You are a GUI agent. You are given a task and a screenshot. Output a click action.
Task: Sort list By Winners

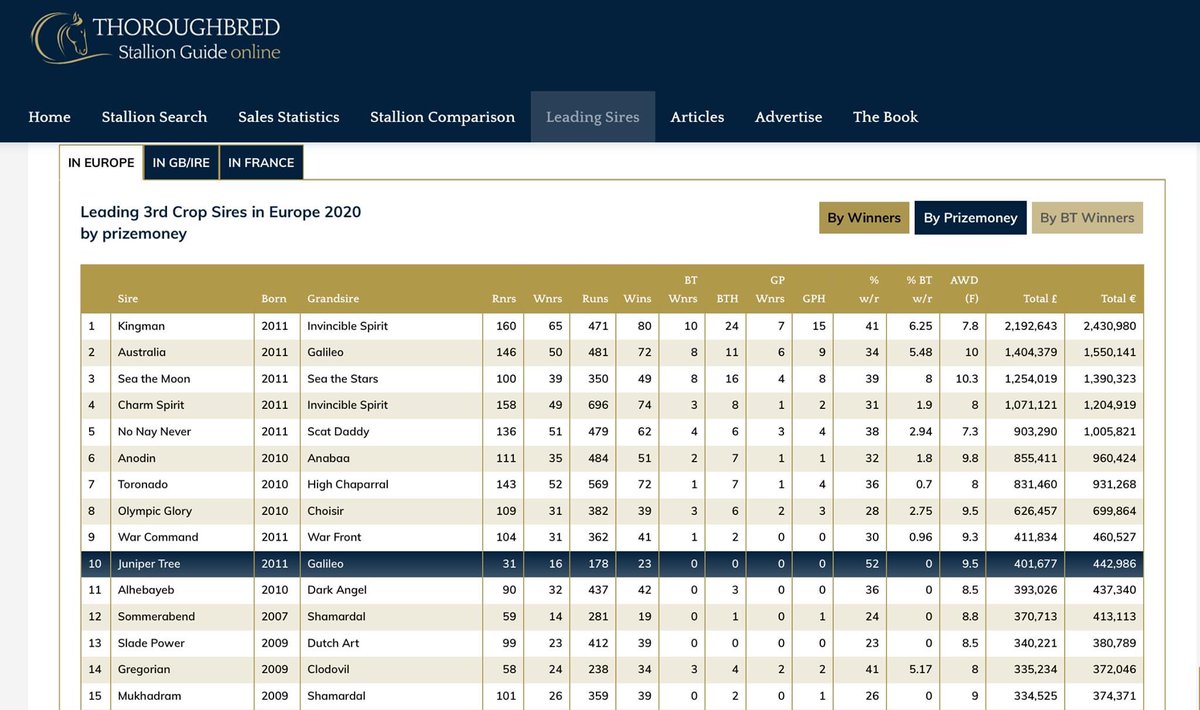point(864,218)
